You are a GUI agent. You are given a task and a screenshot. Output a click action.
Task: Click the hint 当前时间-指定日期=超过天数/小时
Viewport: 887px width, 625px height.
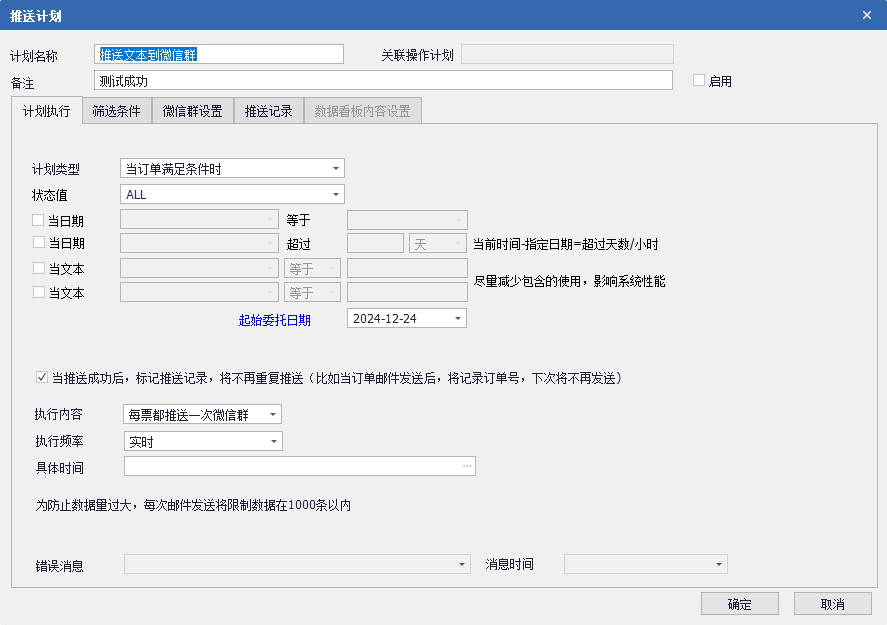click(x=565, y=244)
